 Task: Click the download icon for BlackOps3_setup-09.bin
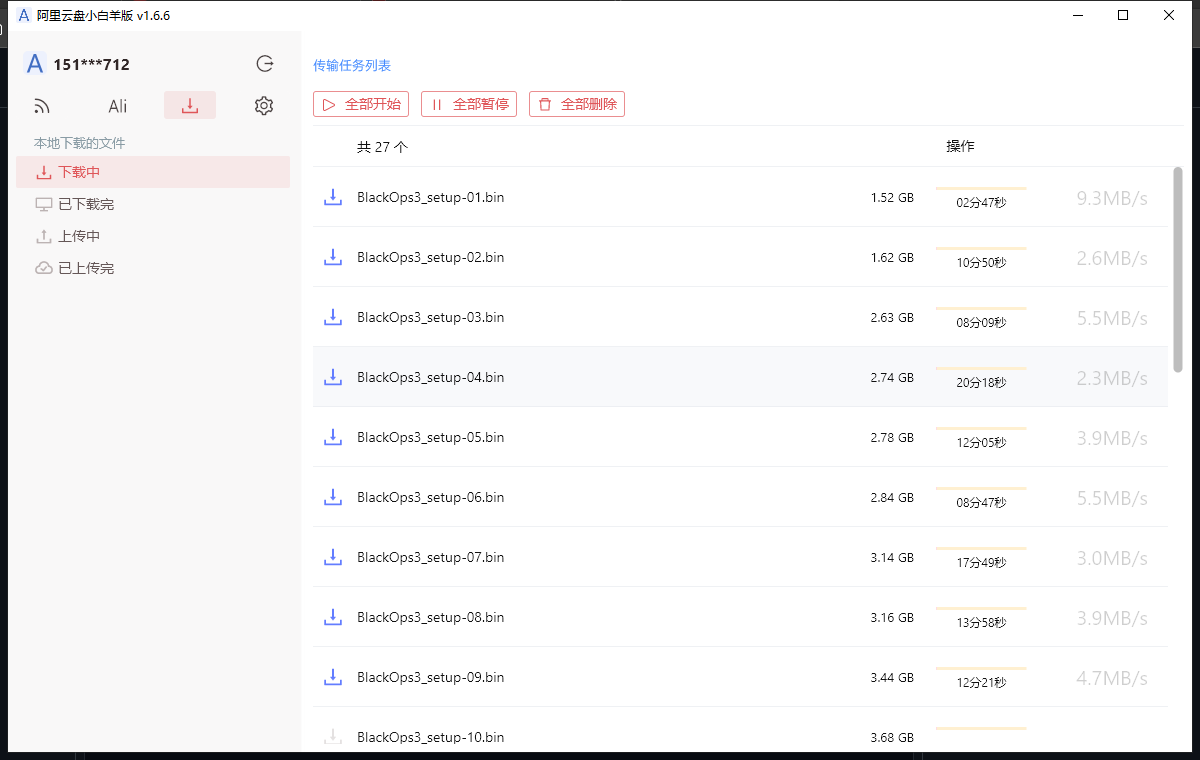point(333,677)
